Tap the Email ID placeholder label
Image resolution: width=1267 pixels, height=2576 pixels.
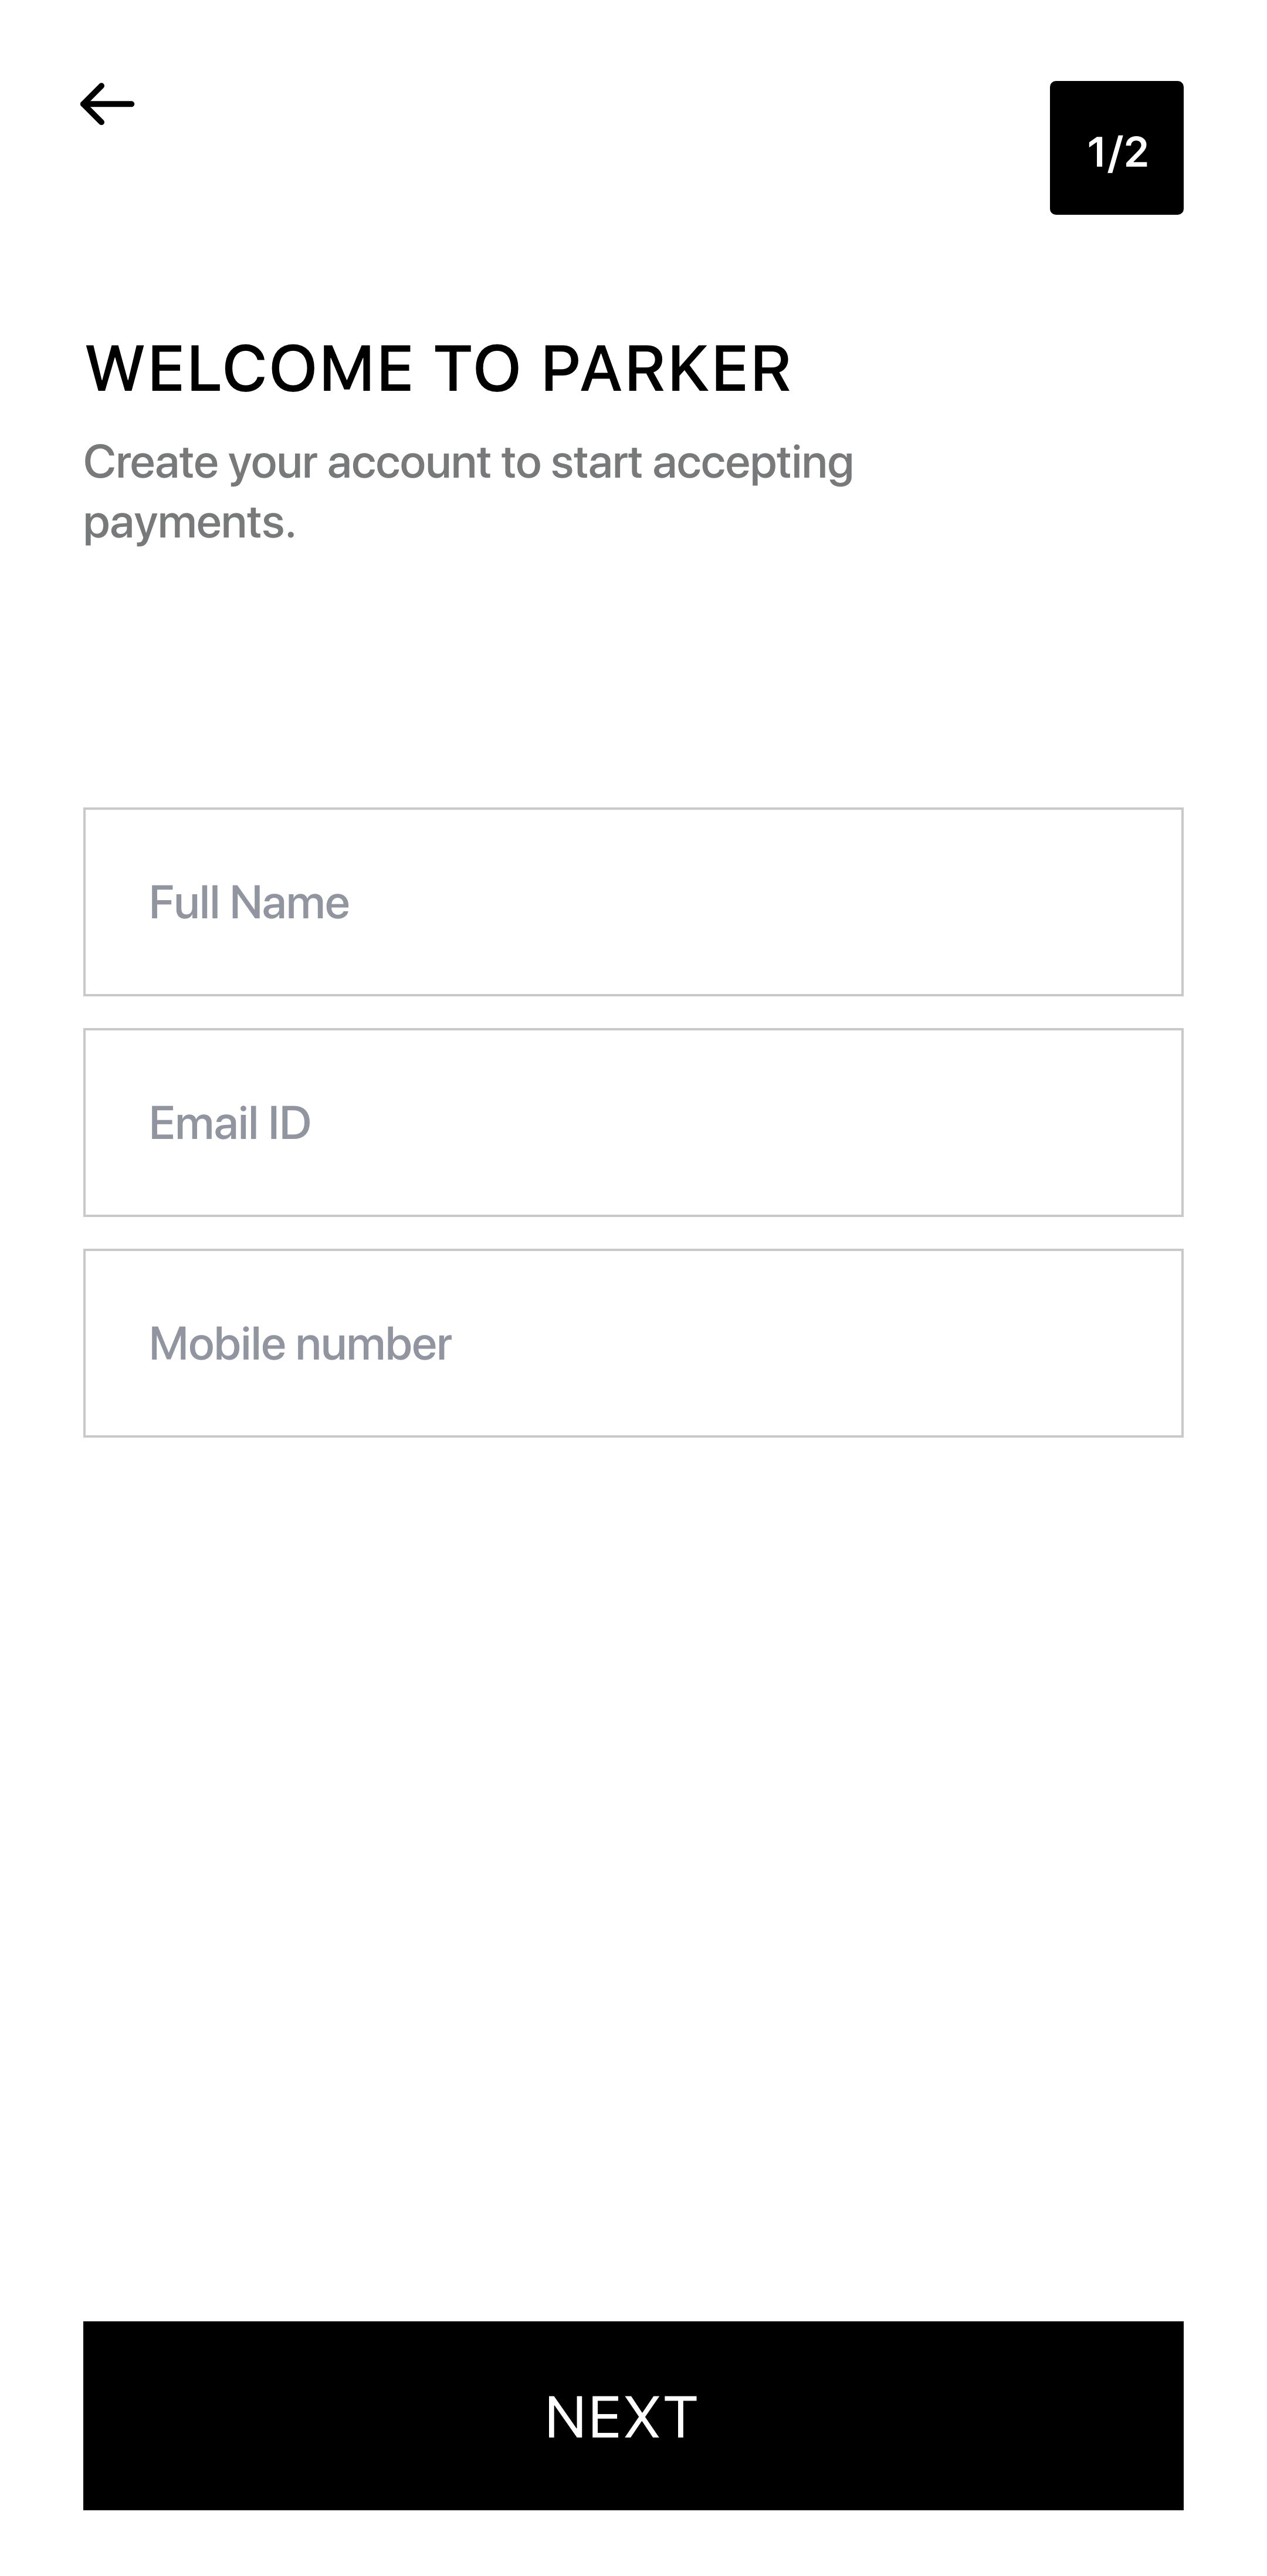230,1123
